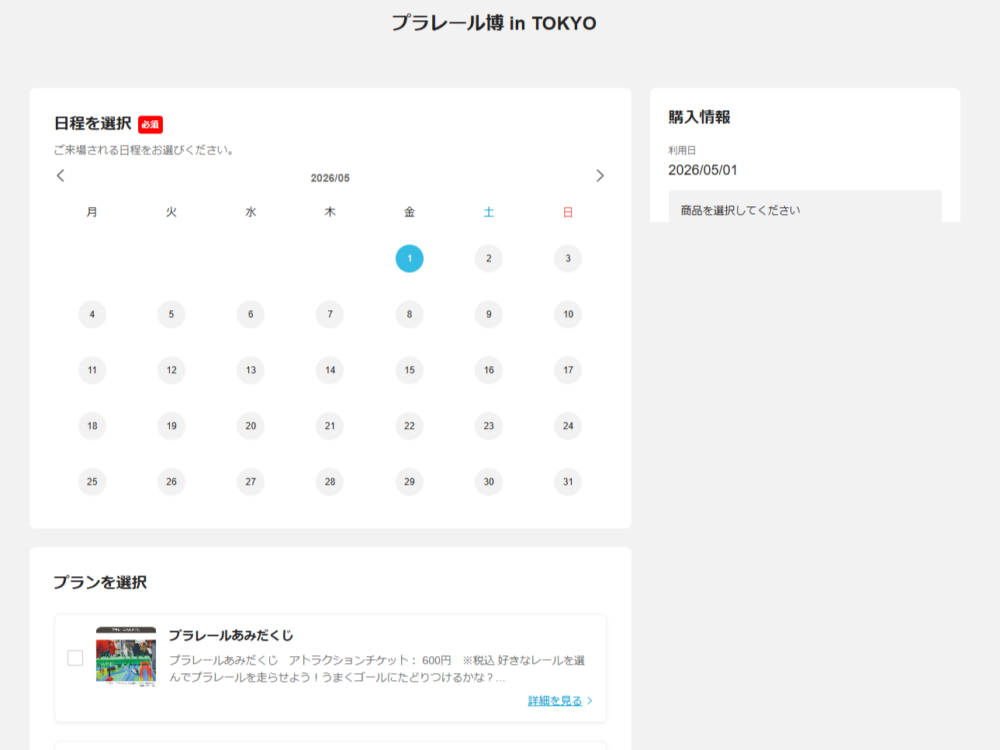Select day 10 in calendar

[x=568, y=314]
